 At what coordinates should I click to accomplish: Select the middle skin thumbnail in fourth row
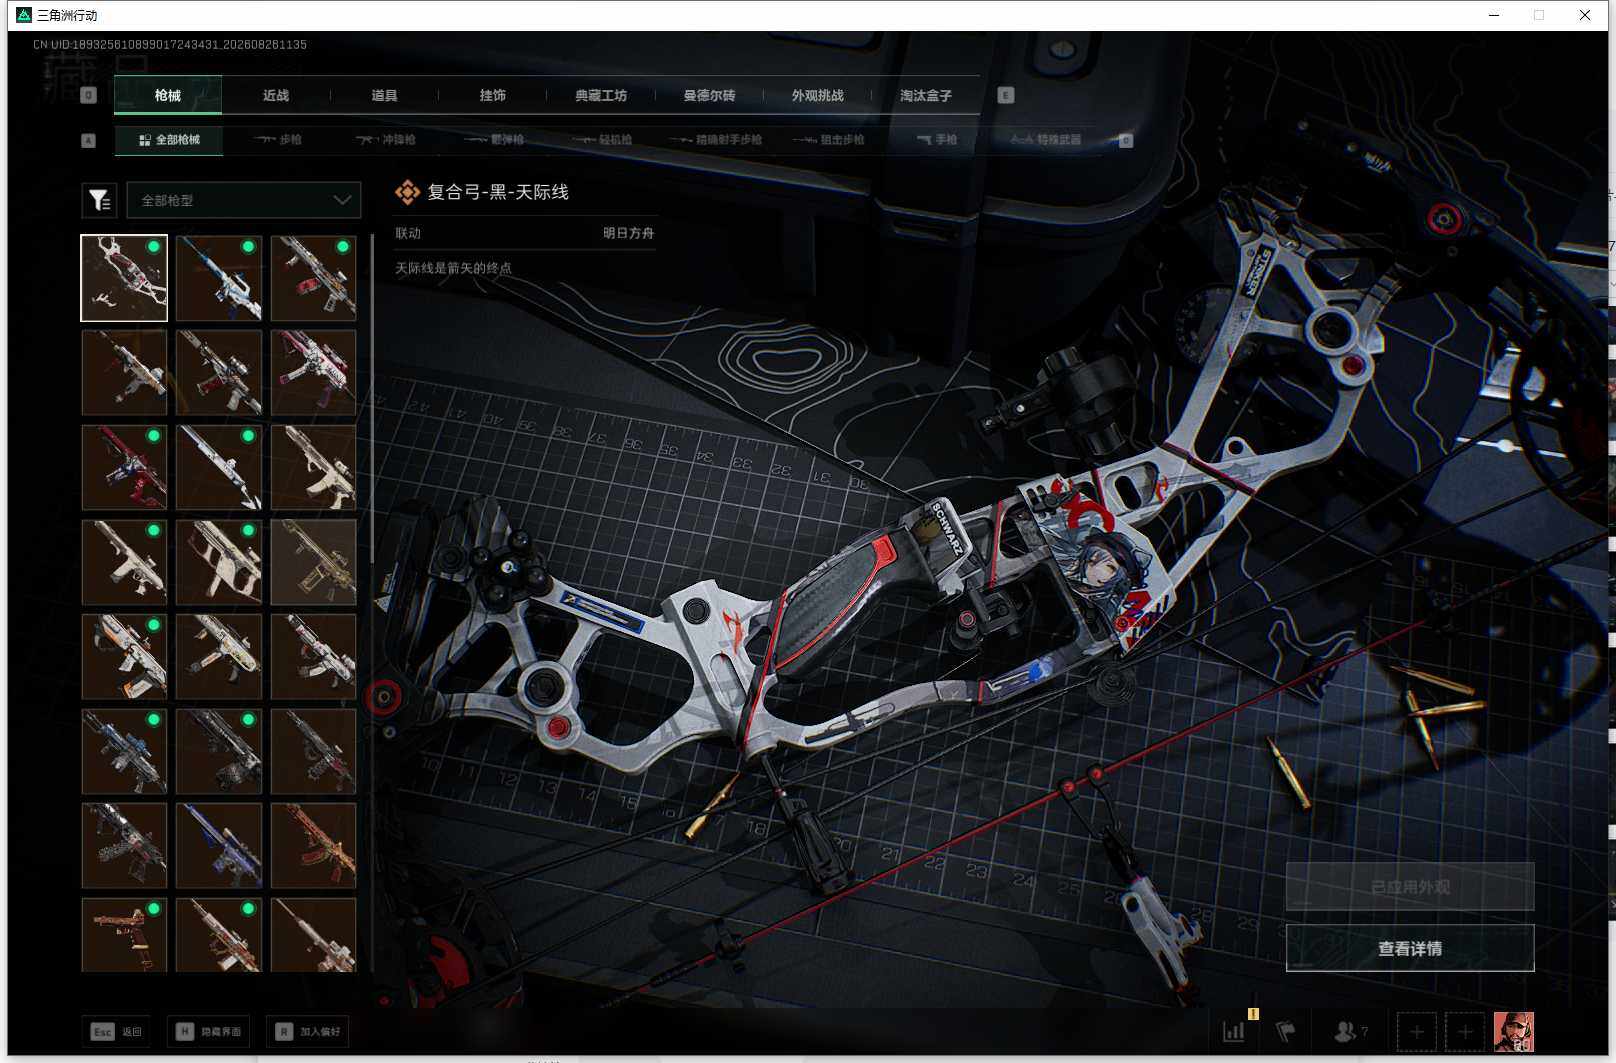pyautogui.click(x=219, y=562)
